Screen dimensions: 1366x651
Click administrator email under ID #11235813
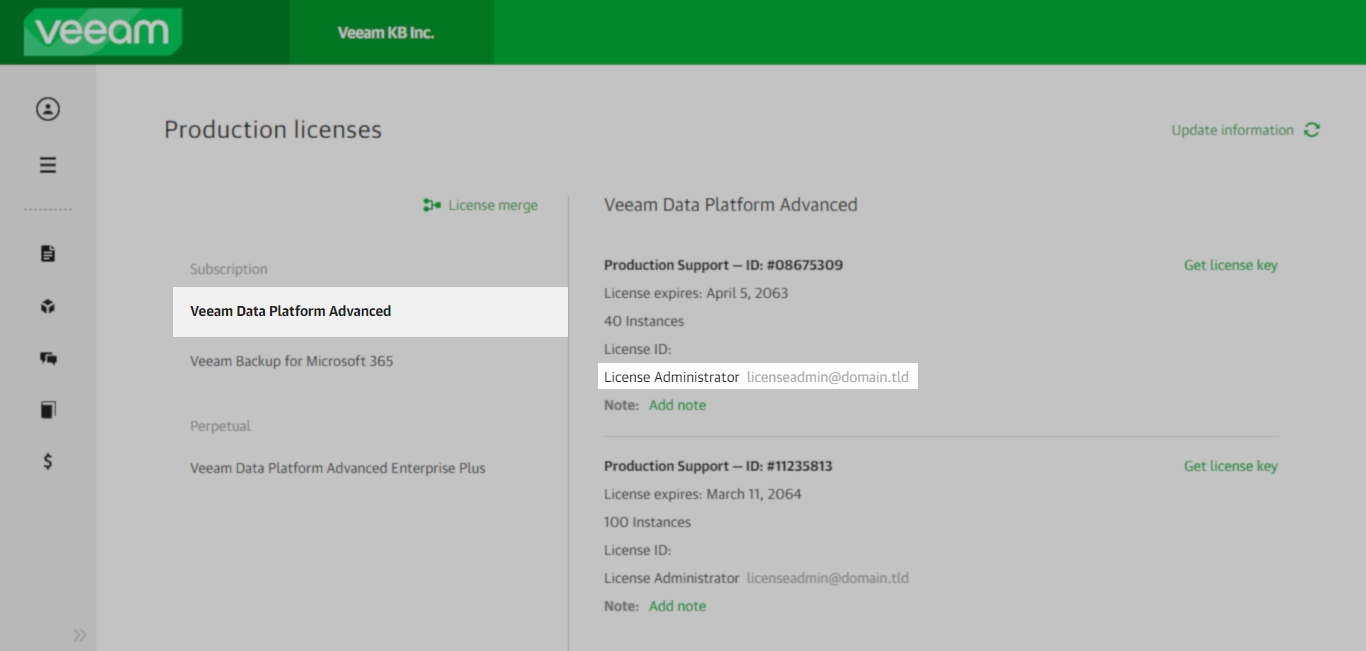(828, 578)
